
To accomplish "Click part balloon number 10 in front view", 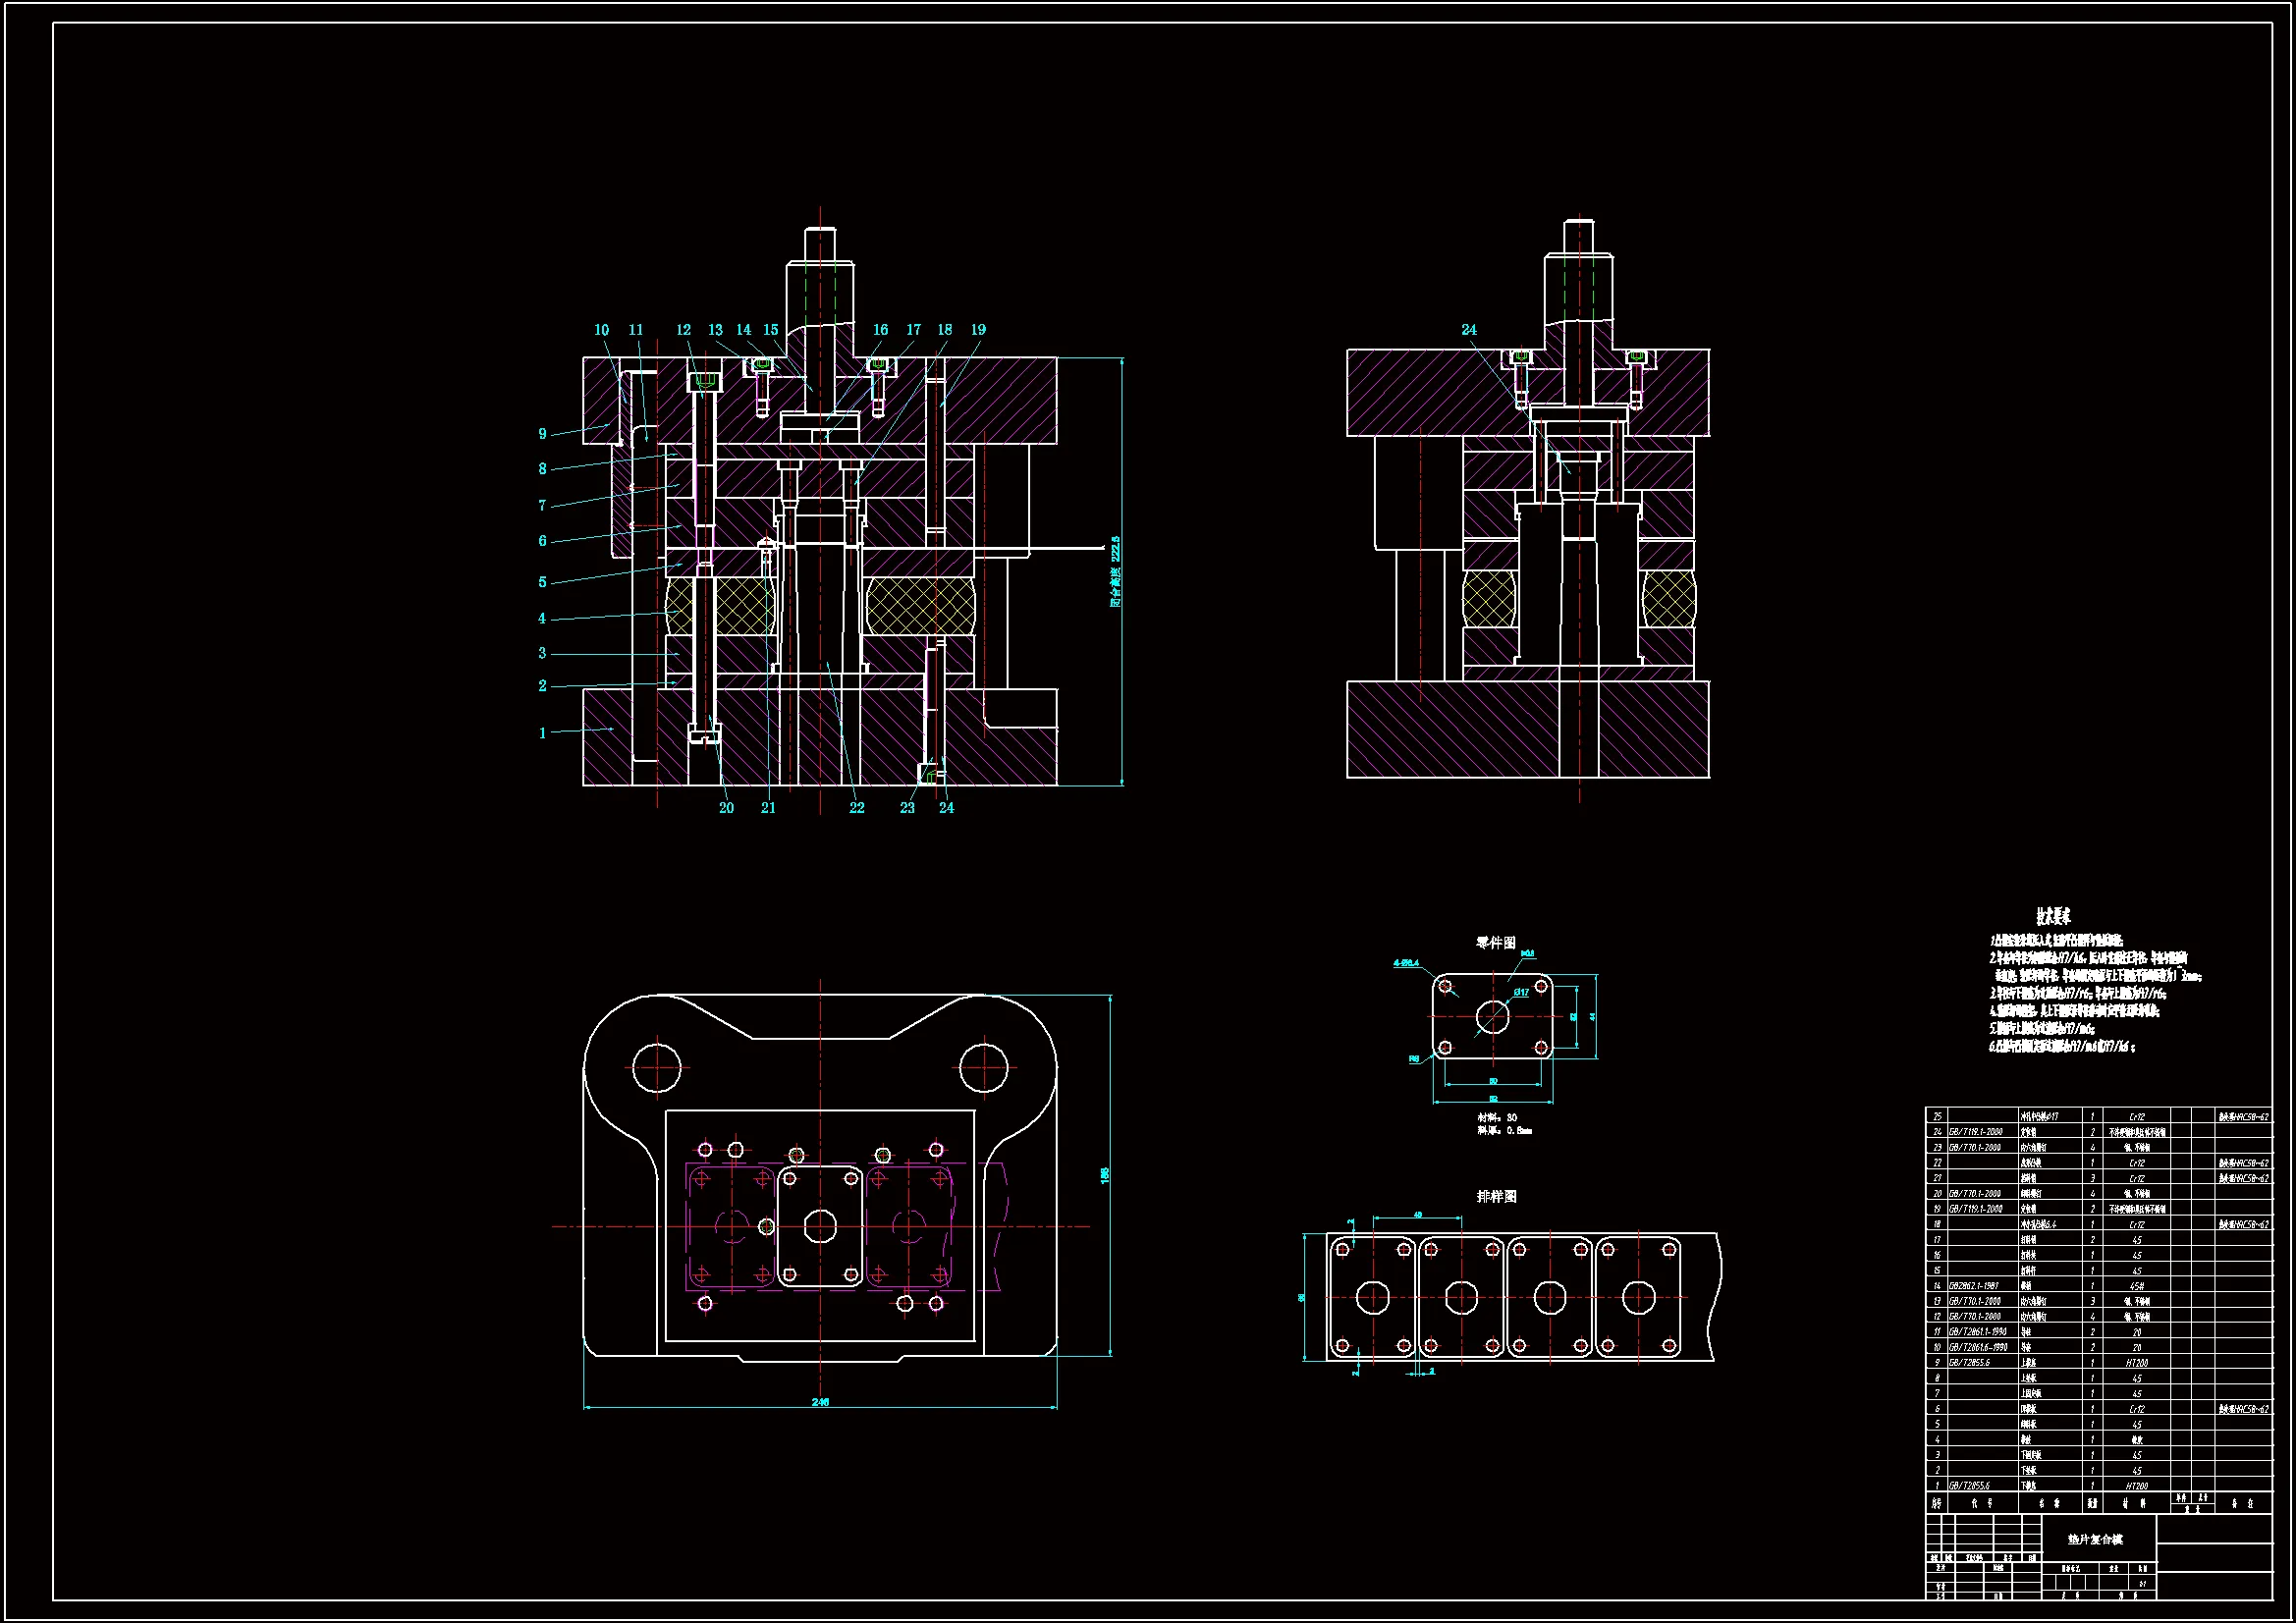I will coord(601,330).
